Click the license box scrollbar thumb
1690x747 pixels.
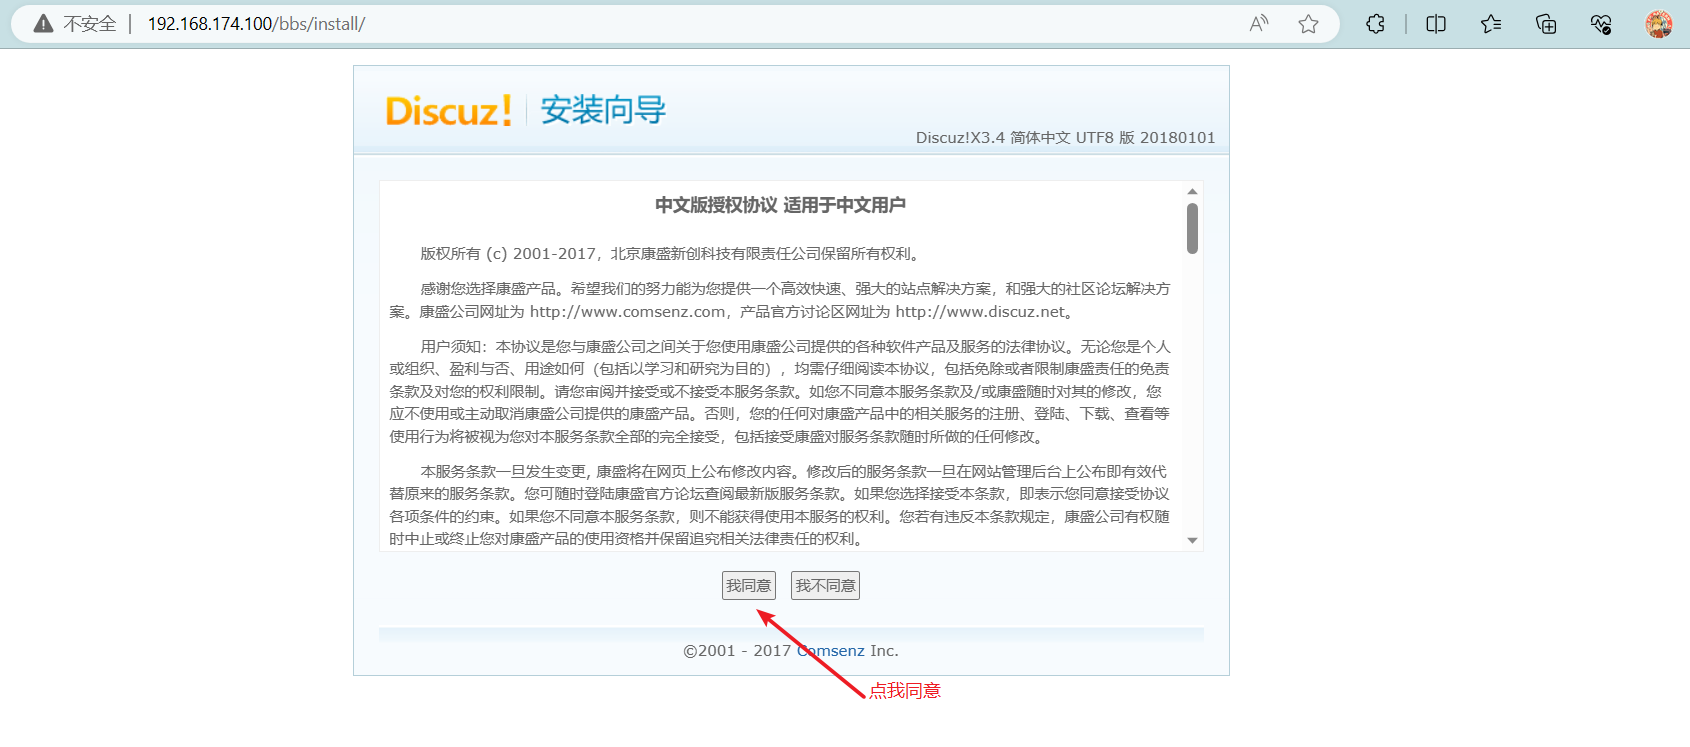point(1192,228)
